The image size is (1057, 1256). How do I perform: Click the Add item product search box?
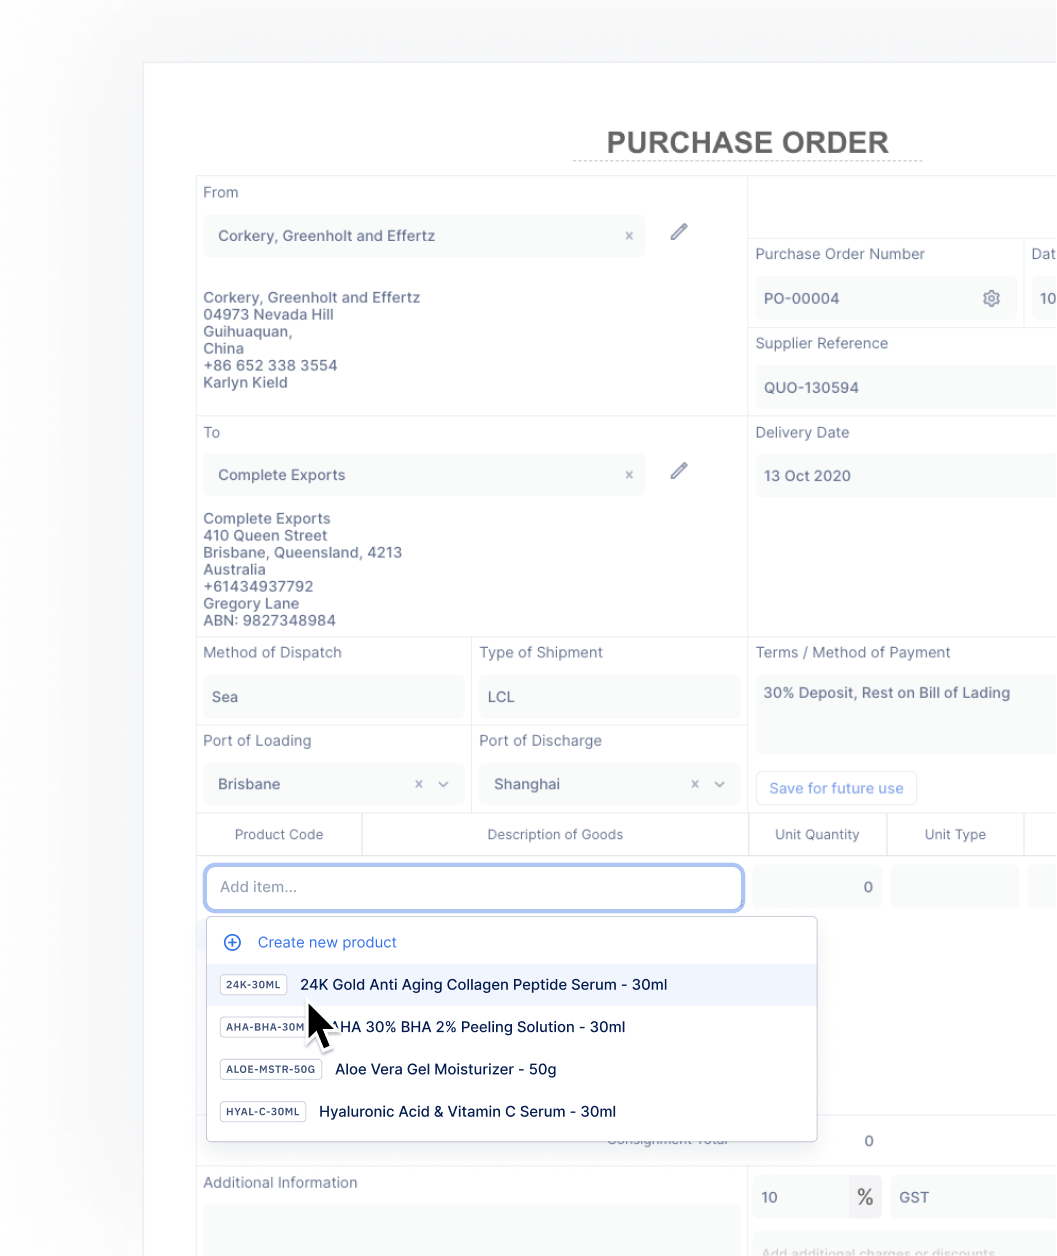pos(474,887)
